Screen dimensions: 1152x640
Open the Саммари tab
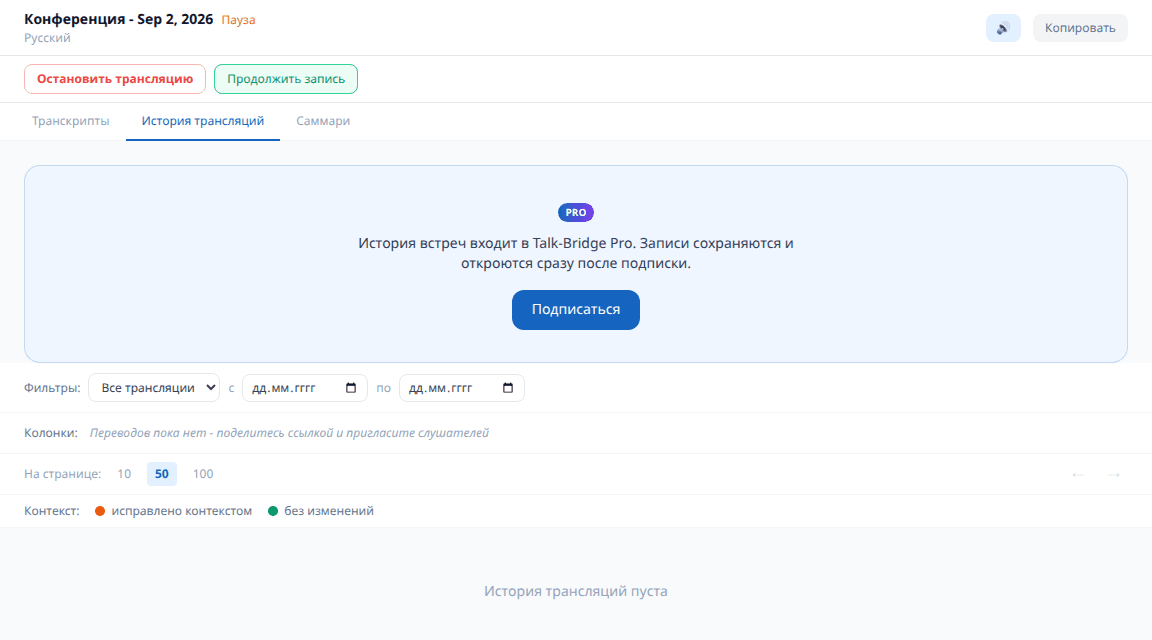[323, 121]
